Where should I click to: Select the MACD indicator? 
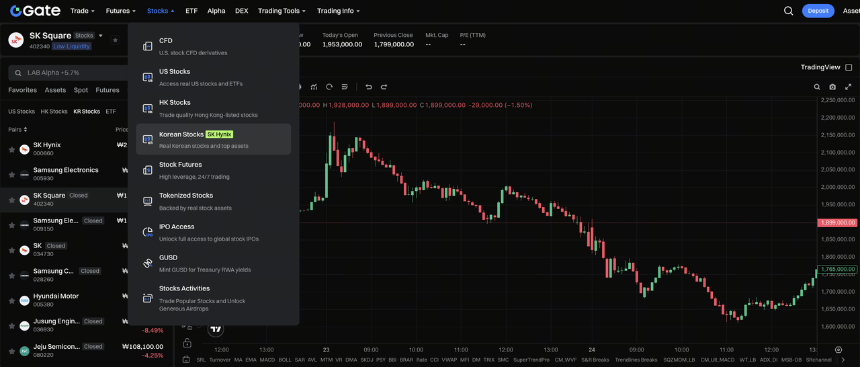[x=268, y=360]
